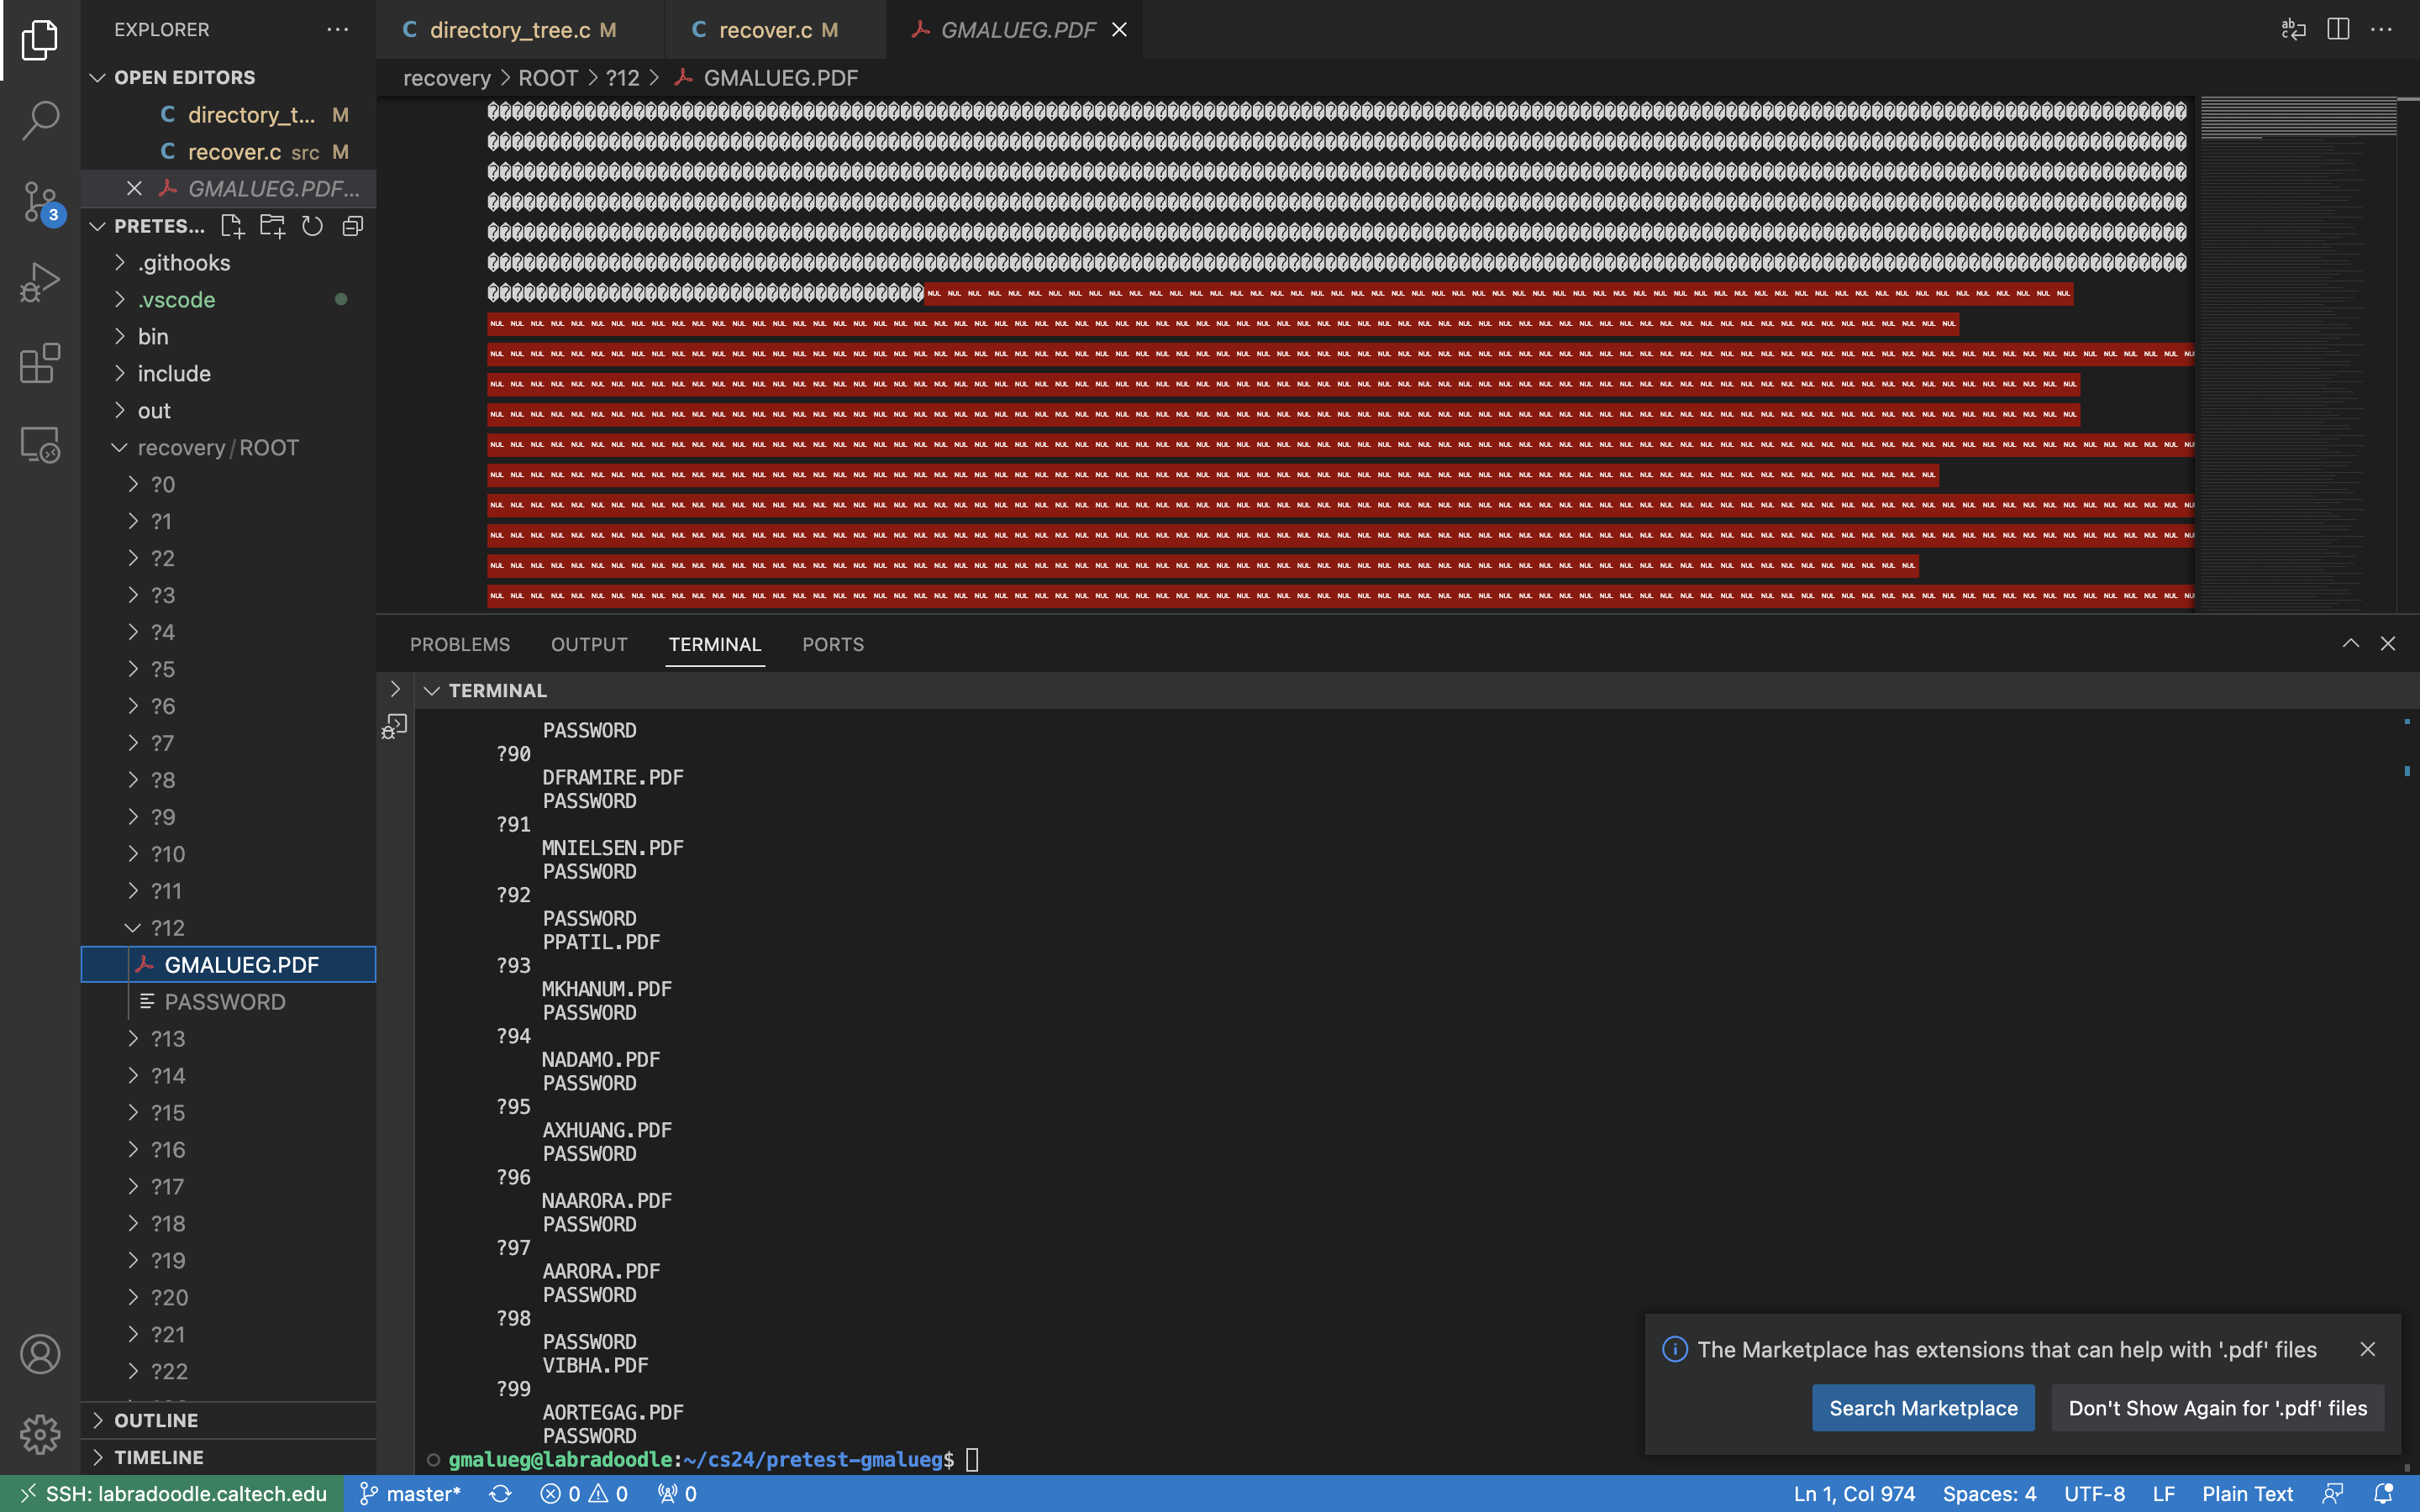This screenshot has height=1512, width=2420.
Task: Open the PASSWORD file in ?12
Action: (224, 1002)
